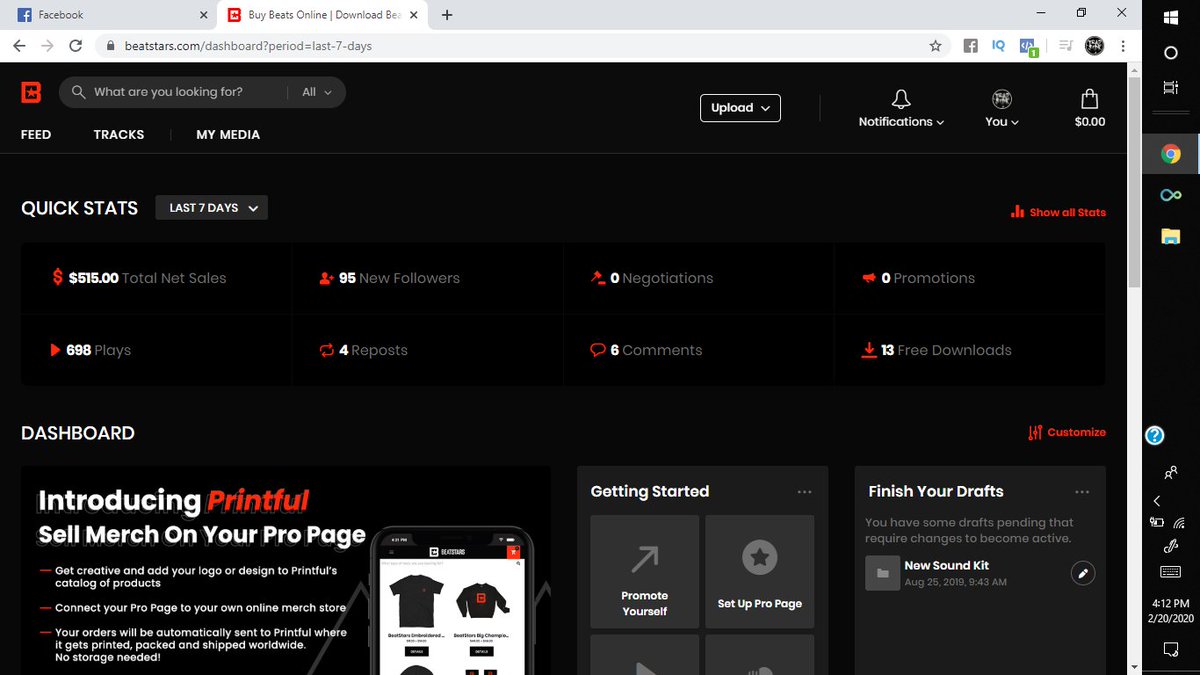Open a new browser tab
1200x675 pixels.
(x=447, y=15)
